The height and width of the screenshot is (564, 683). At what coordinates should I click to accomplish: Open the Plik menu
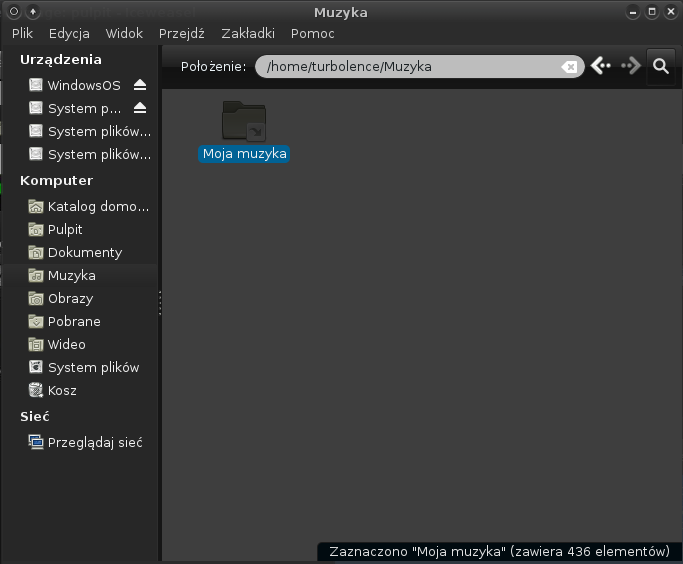(23, 33)
